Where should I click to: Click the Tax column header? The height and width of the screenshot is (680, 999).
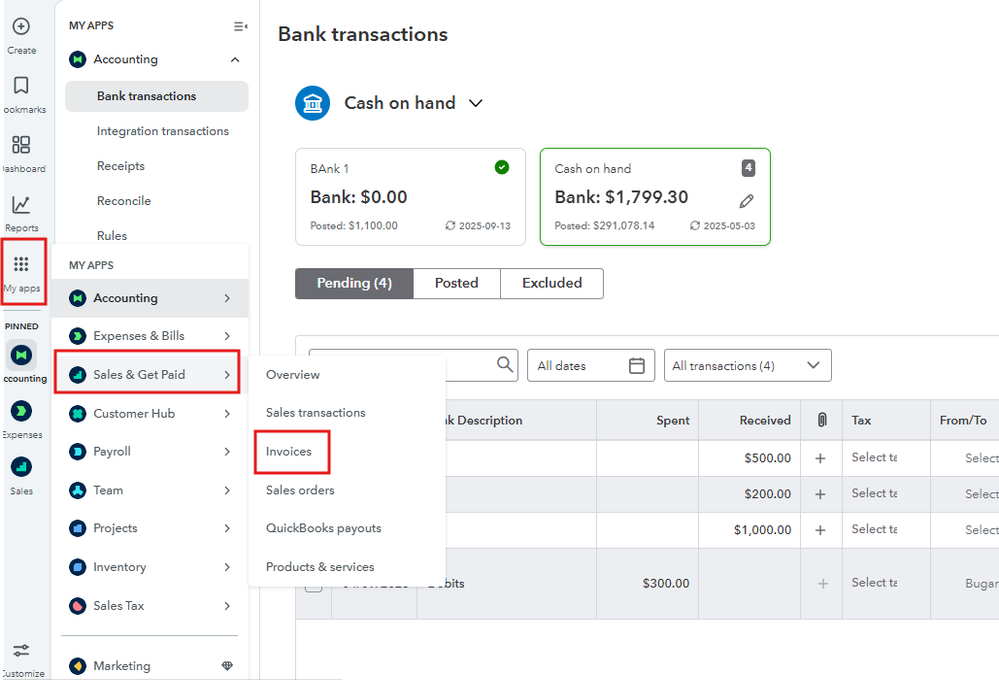(861, 421)
